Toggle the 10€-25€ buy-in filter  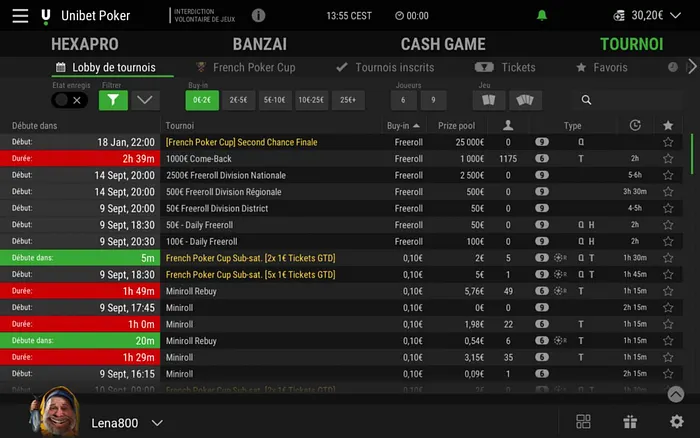coord(311,100)
